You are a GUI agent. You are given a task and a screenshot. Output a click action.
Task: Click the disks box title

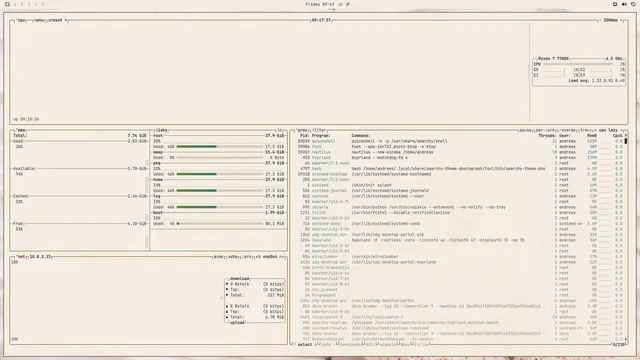click(x=161, y=130)
